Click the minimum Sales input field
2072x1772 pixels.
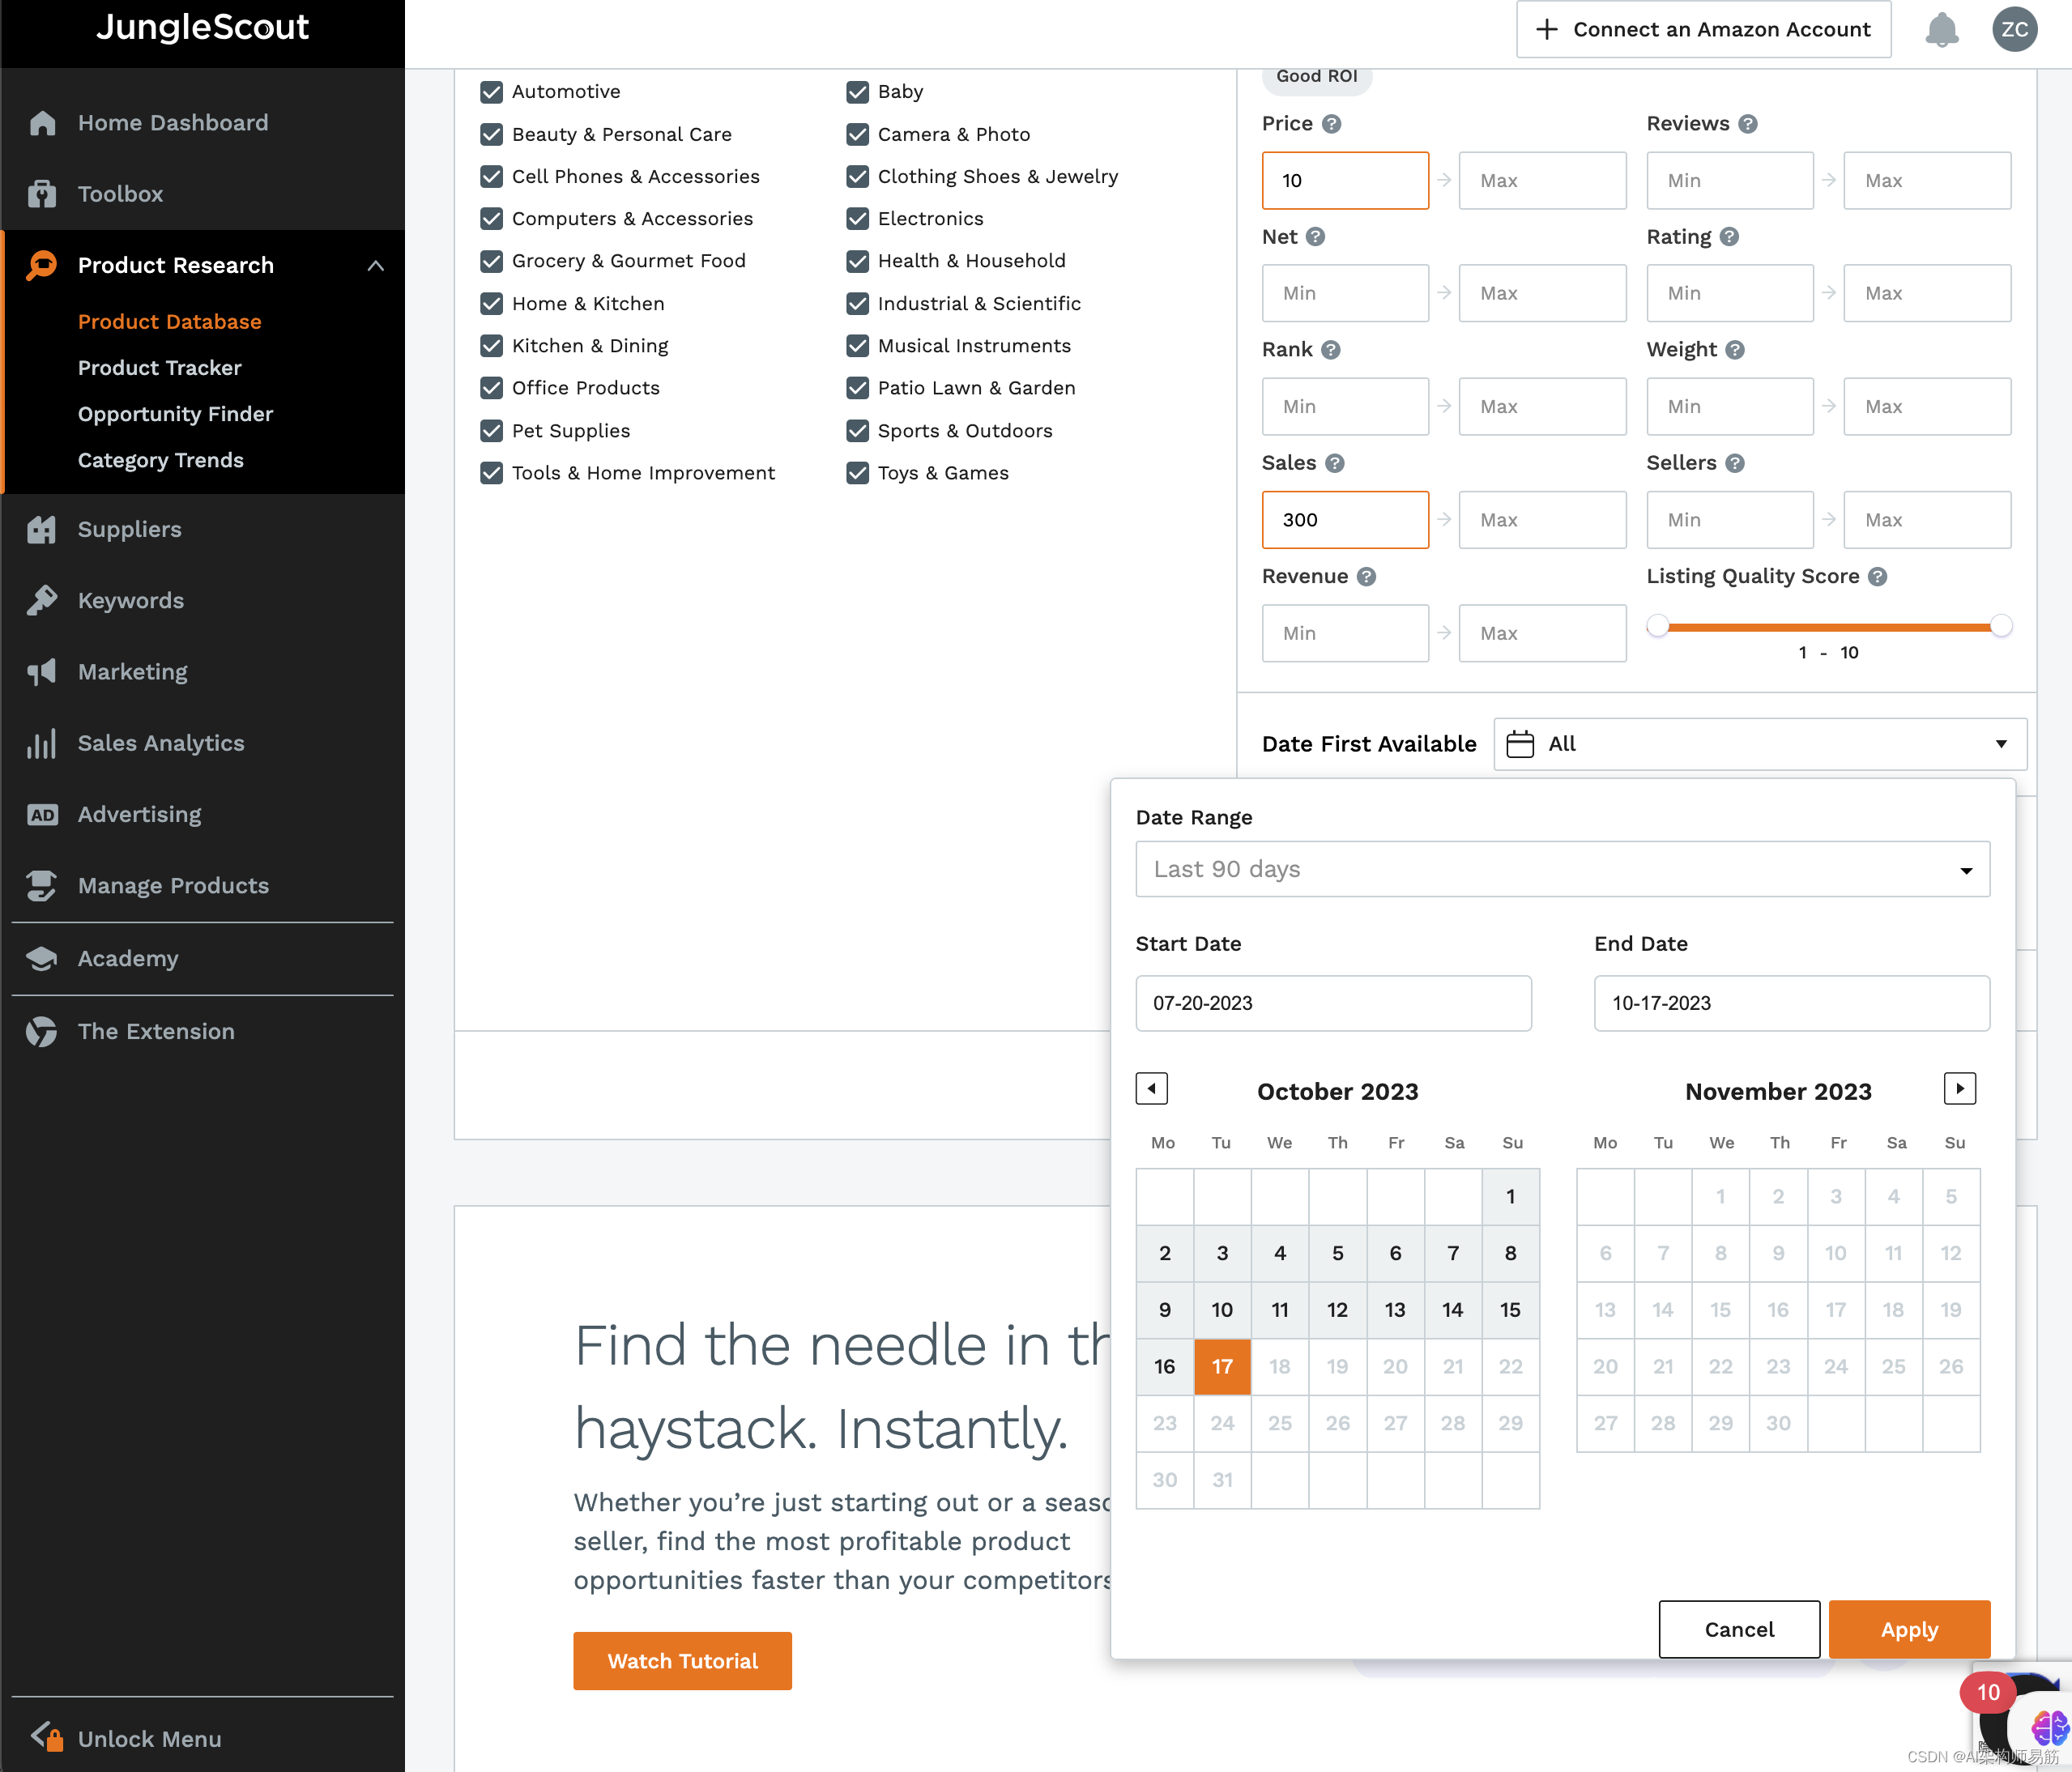[1345, 518]
